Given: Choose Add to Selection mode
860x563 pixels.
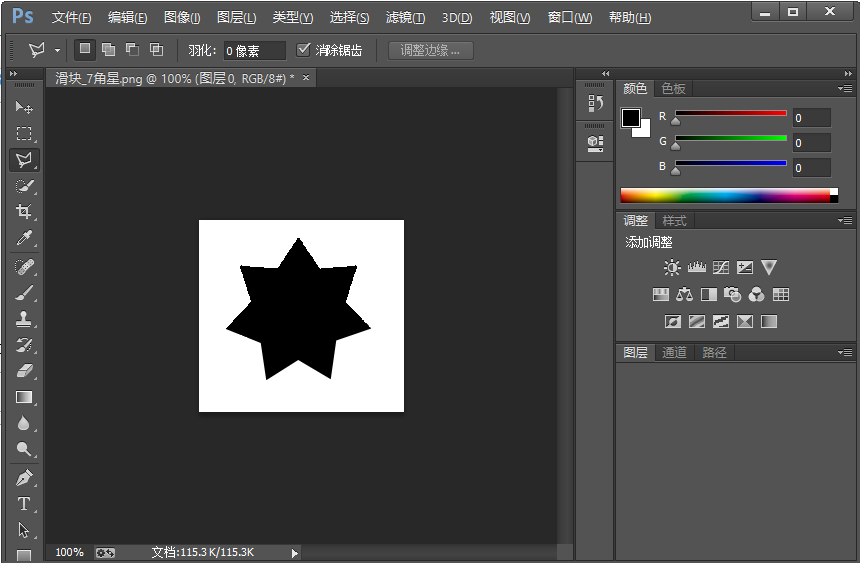Looking at the screenshot, I should (x=109, y=49).
